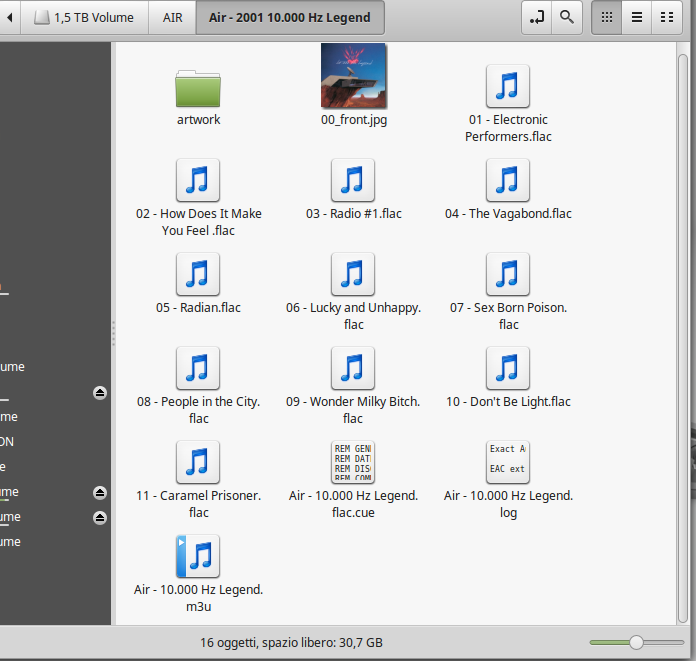Go to the 1,5 TB Volume location
The width and height of the screenshot is (696, 661).
[x=84, y=17]
